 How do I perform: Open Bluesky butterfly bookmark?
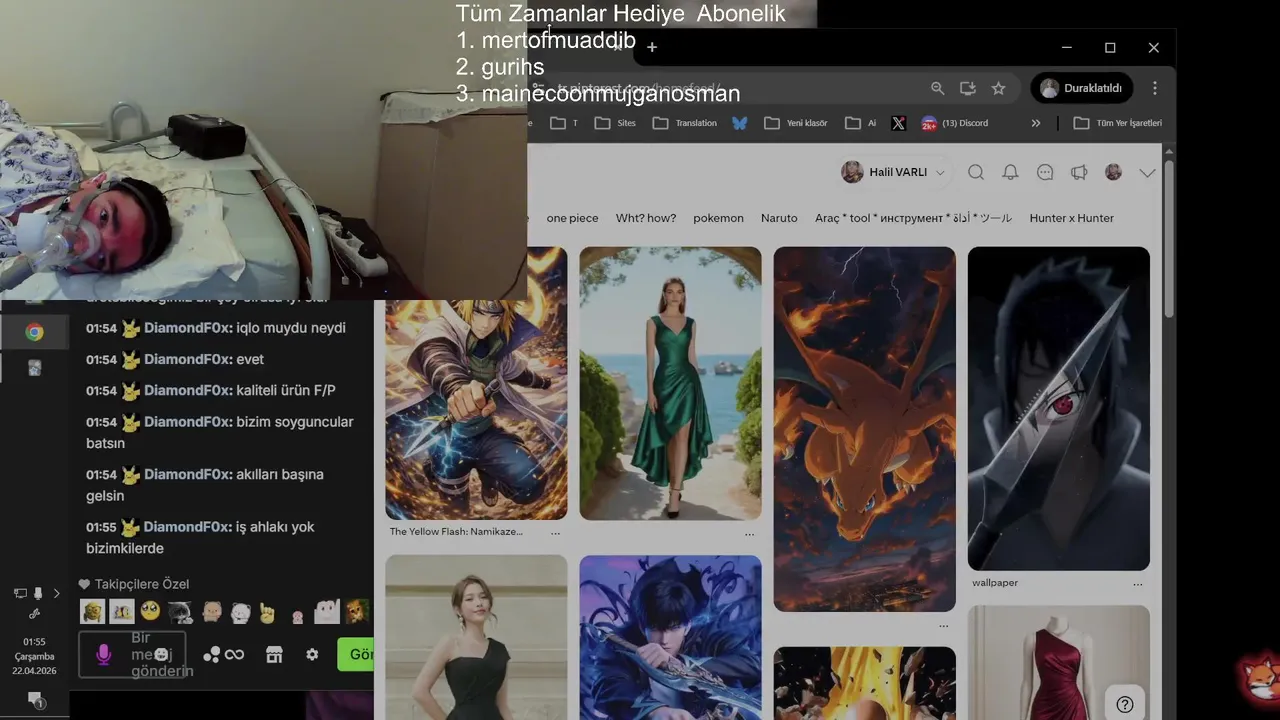click(x=740, y=123)
